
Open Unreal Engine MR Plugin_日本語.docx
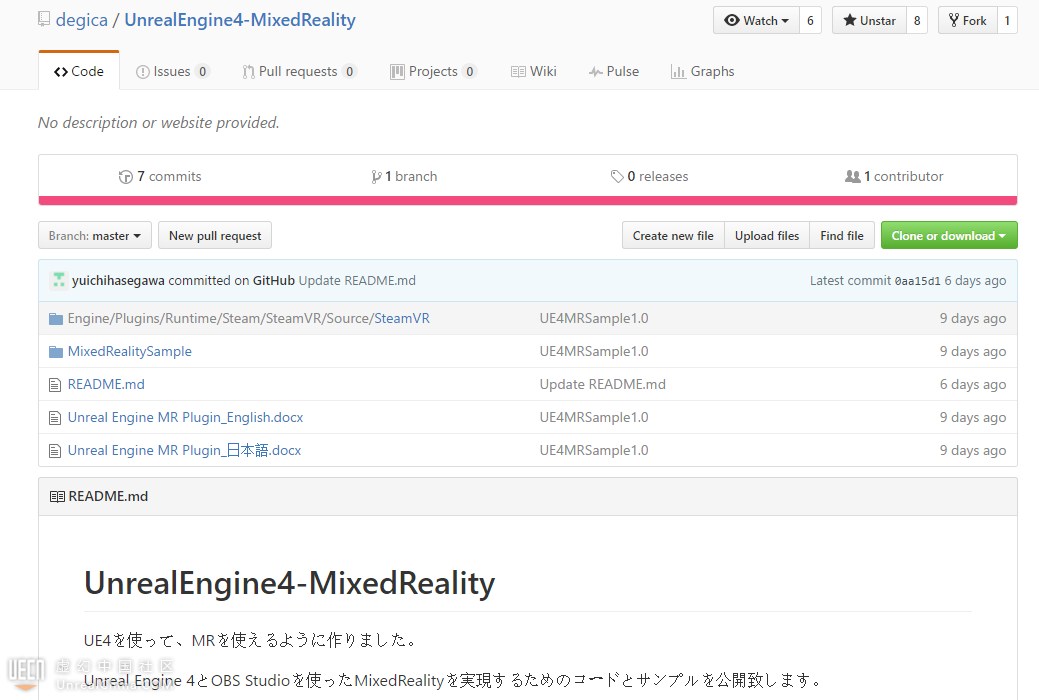point(184,451)
